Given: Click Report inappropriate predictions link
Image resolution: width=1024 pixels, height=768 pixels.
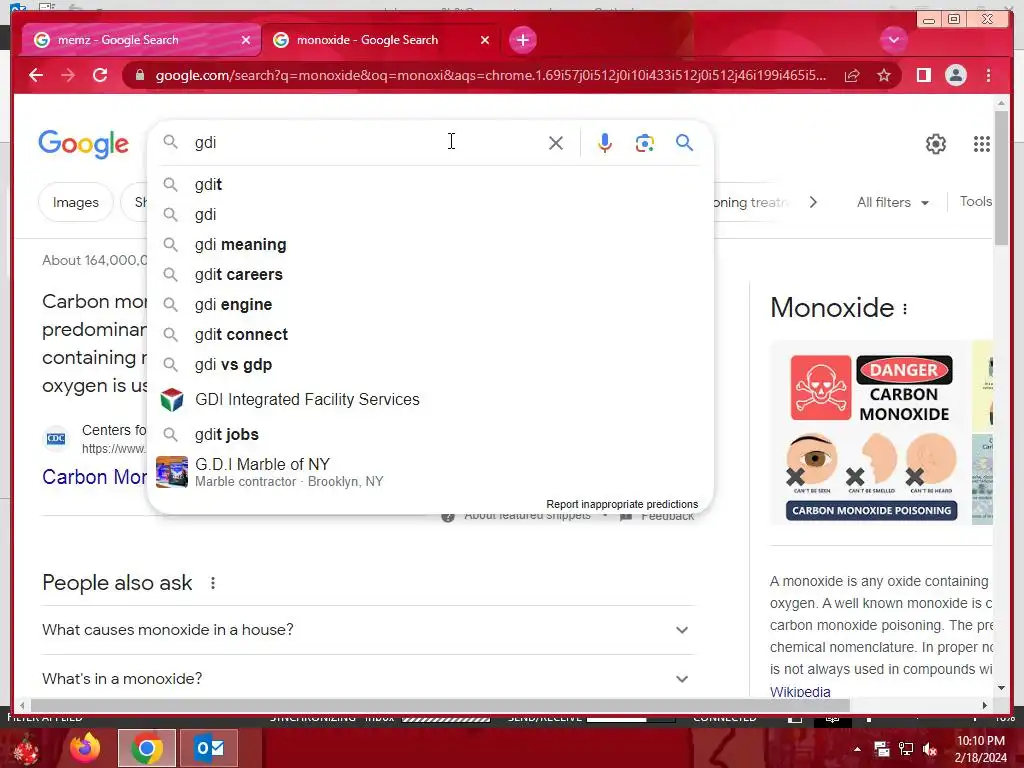Looking at the screenshot, I should click(x=622, y=504).
